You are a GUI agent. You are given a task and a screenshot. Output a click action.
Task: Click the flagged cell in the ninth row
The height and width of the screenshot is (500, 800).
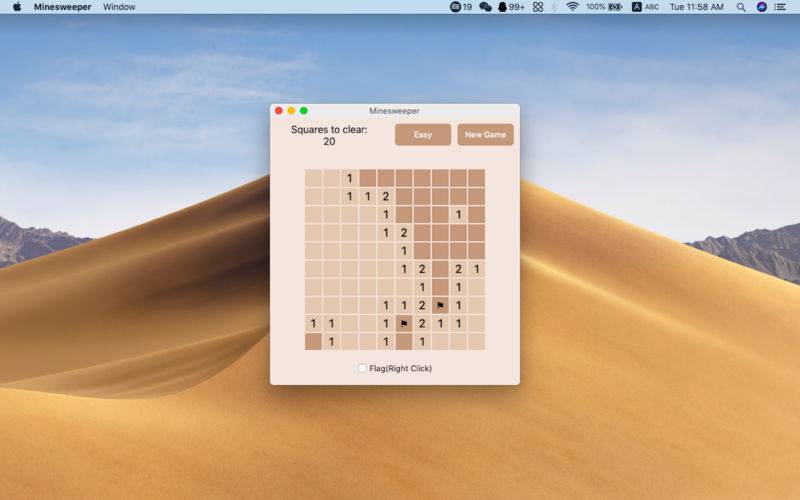[404, 323]
